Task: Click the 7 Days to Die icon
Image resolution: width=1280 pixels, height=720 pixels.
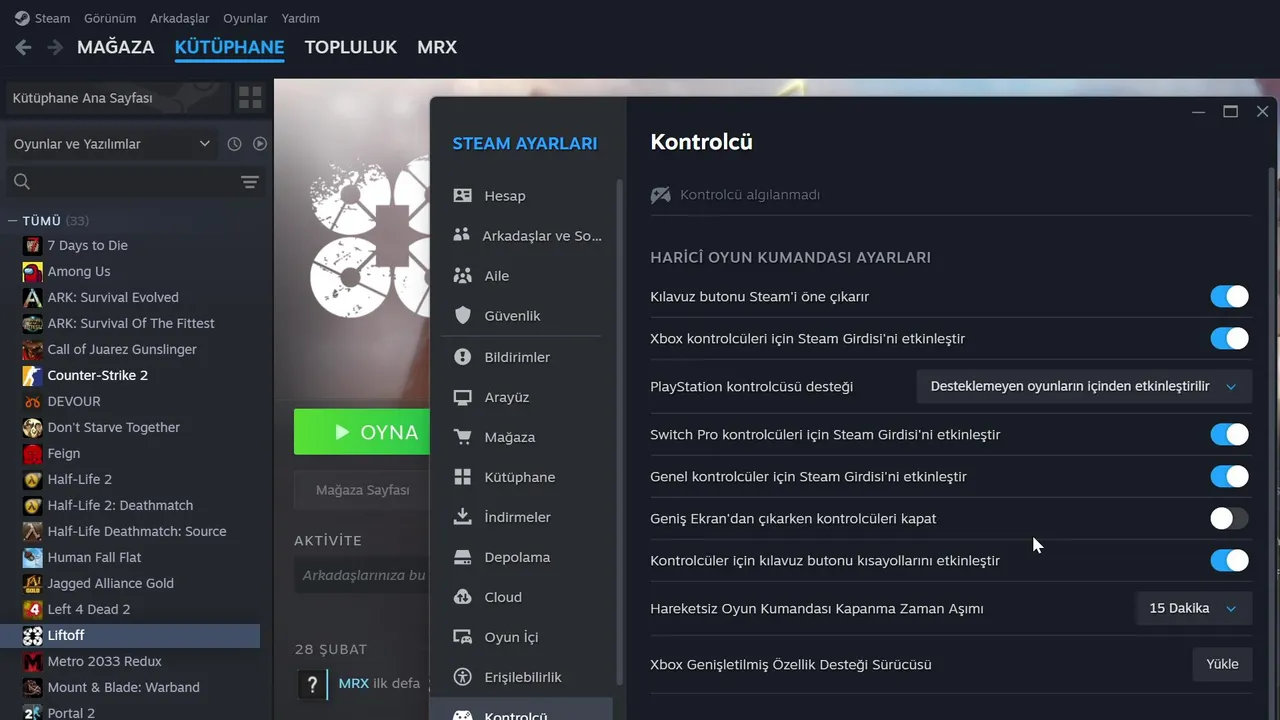Action: click(x=33, y=245)
